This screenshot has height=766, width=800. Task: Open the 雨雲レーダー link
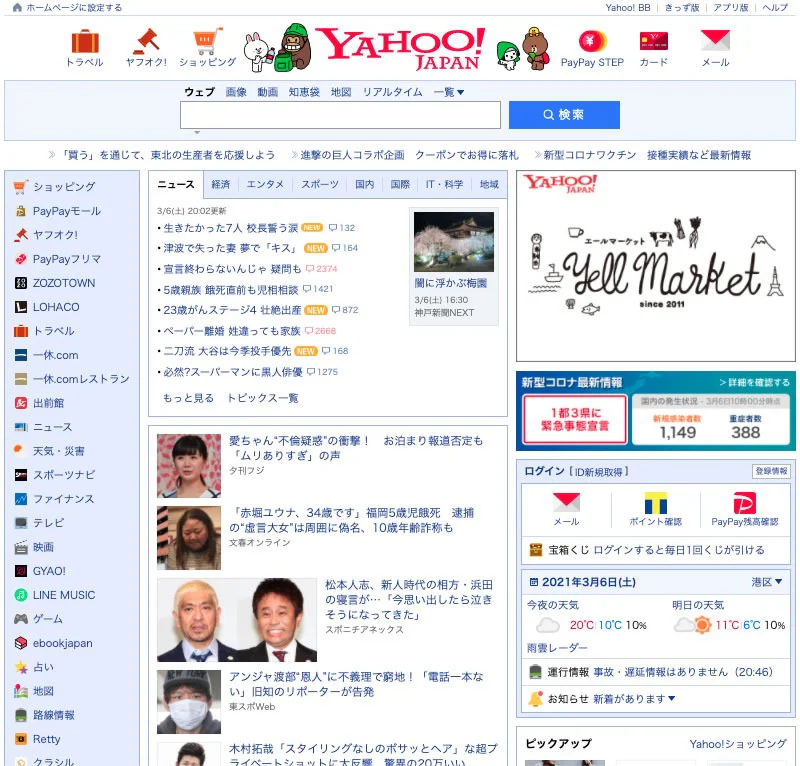(x=557, y=648)
